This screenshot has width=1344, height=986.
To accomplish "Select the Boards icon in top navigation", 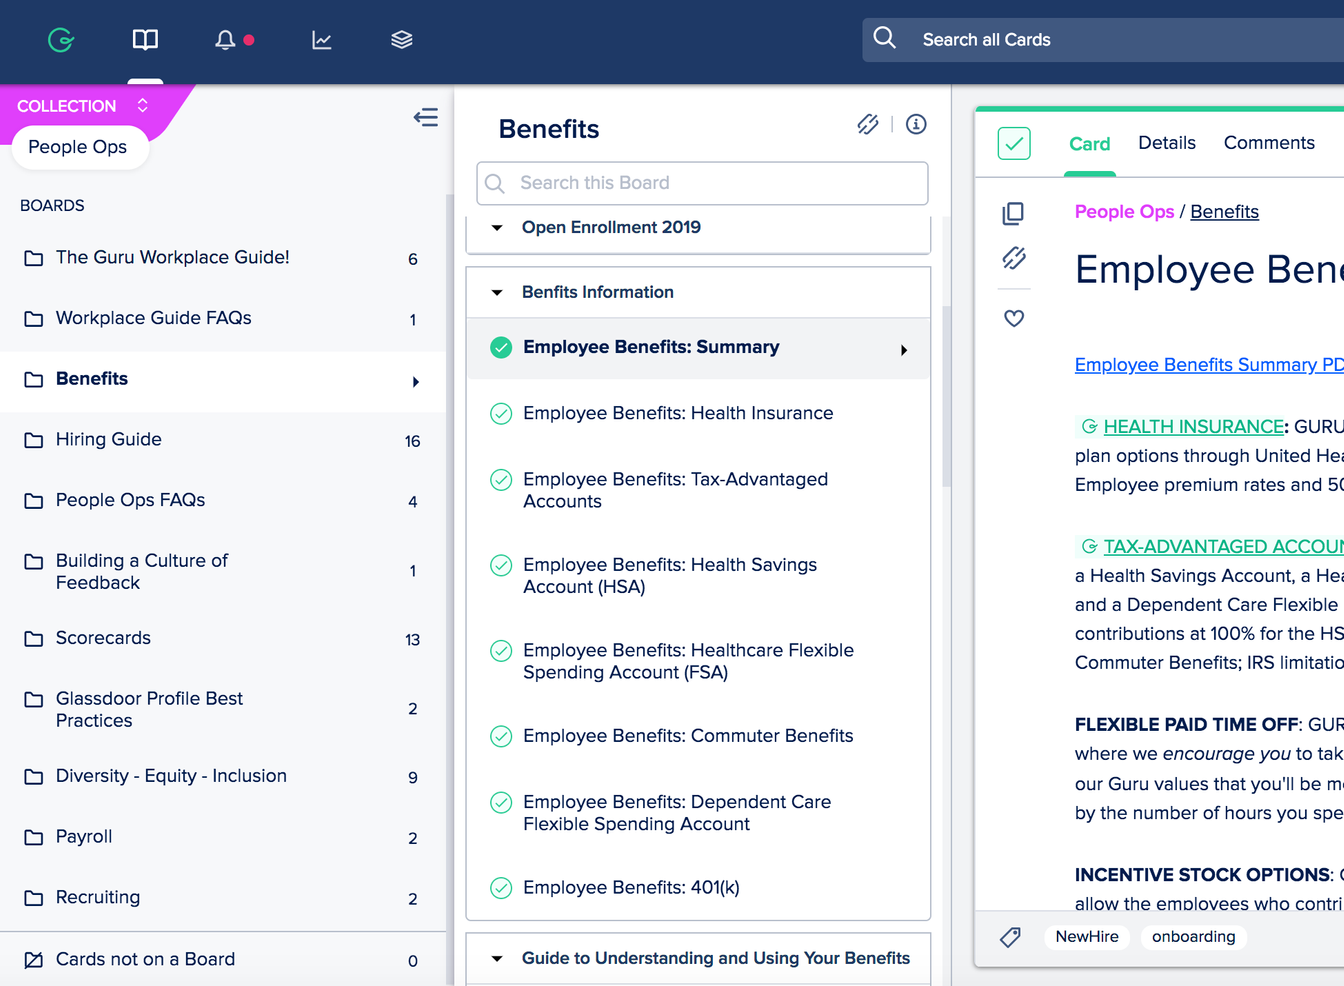I will [x=145, y=39].
